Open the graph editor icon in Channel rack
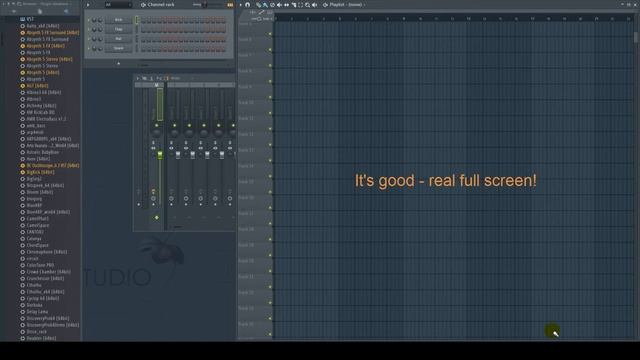This screenshot has width=640, height=360. point(230,4)
